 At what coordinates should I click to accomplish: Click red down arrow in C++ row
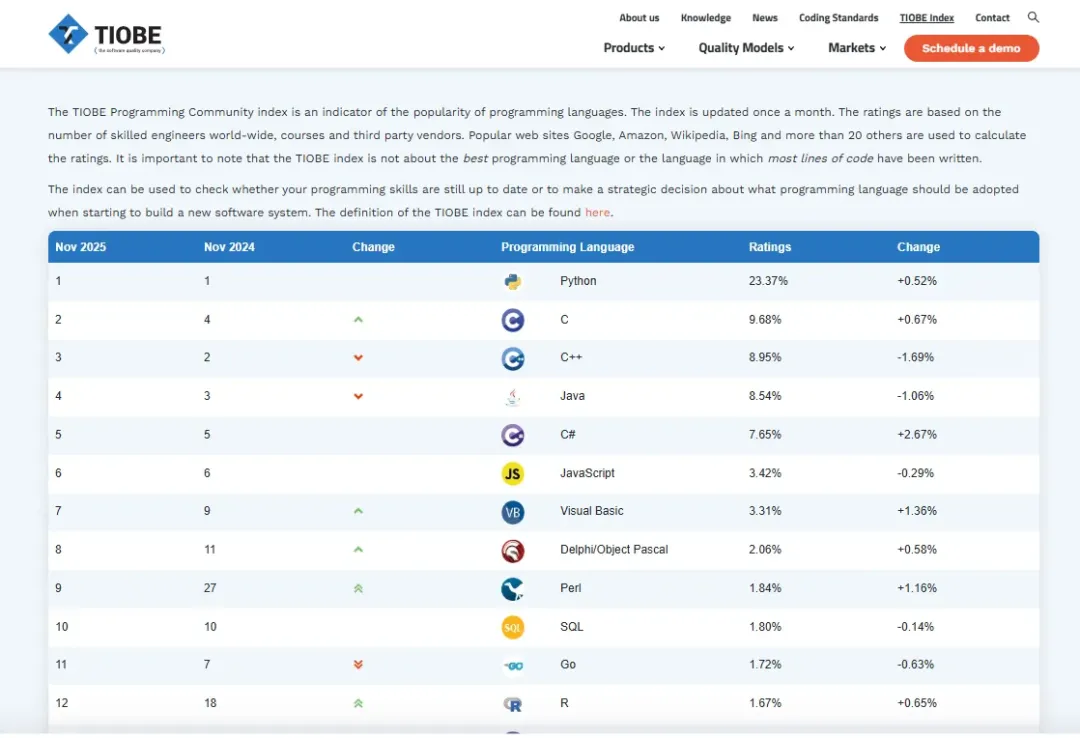coord(358,358)
